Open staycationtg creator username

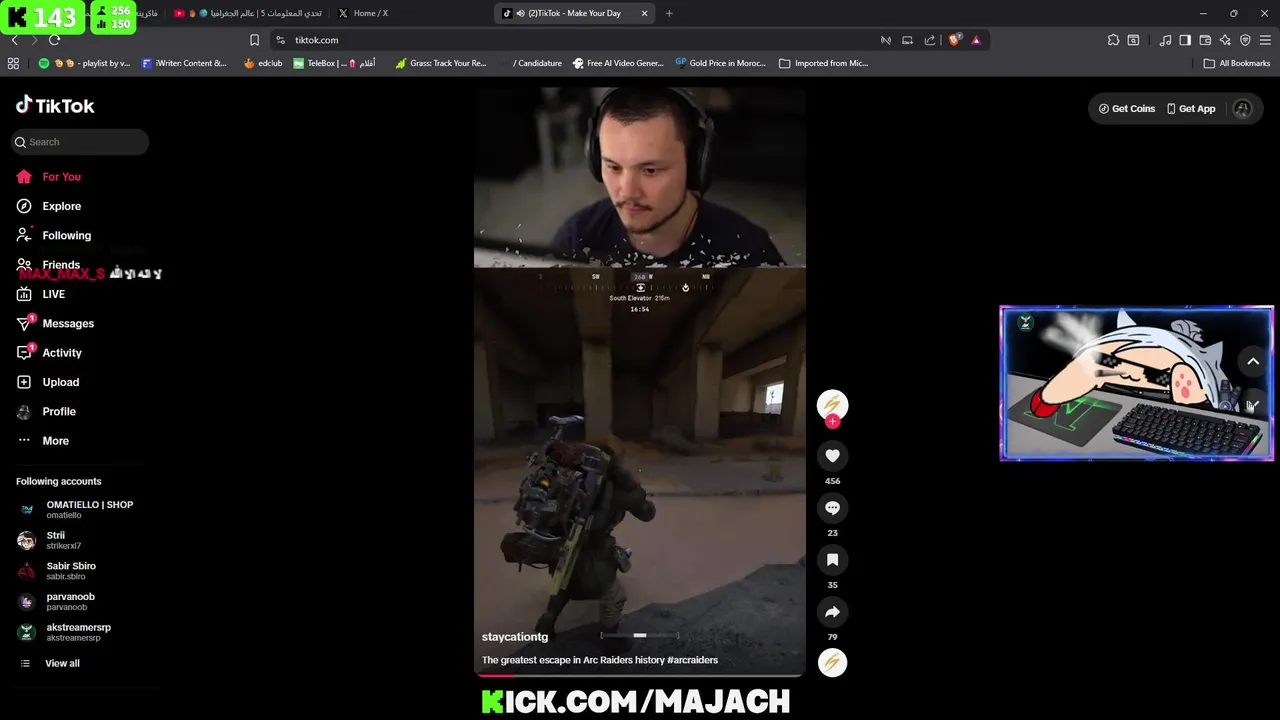pyautogui.click(x=515, y=637)
